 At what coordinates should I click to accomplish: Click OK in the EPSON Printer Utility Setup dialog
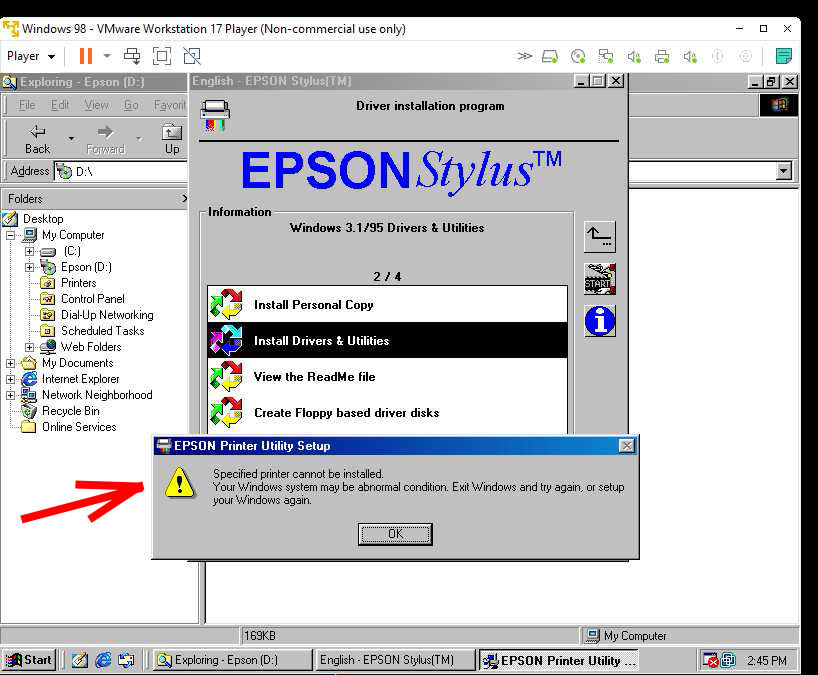[395, 534]
